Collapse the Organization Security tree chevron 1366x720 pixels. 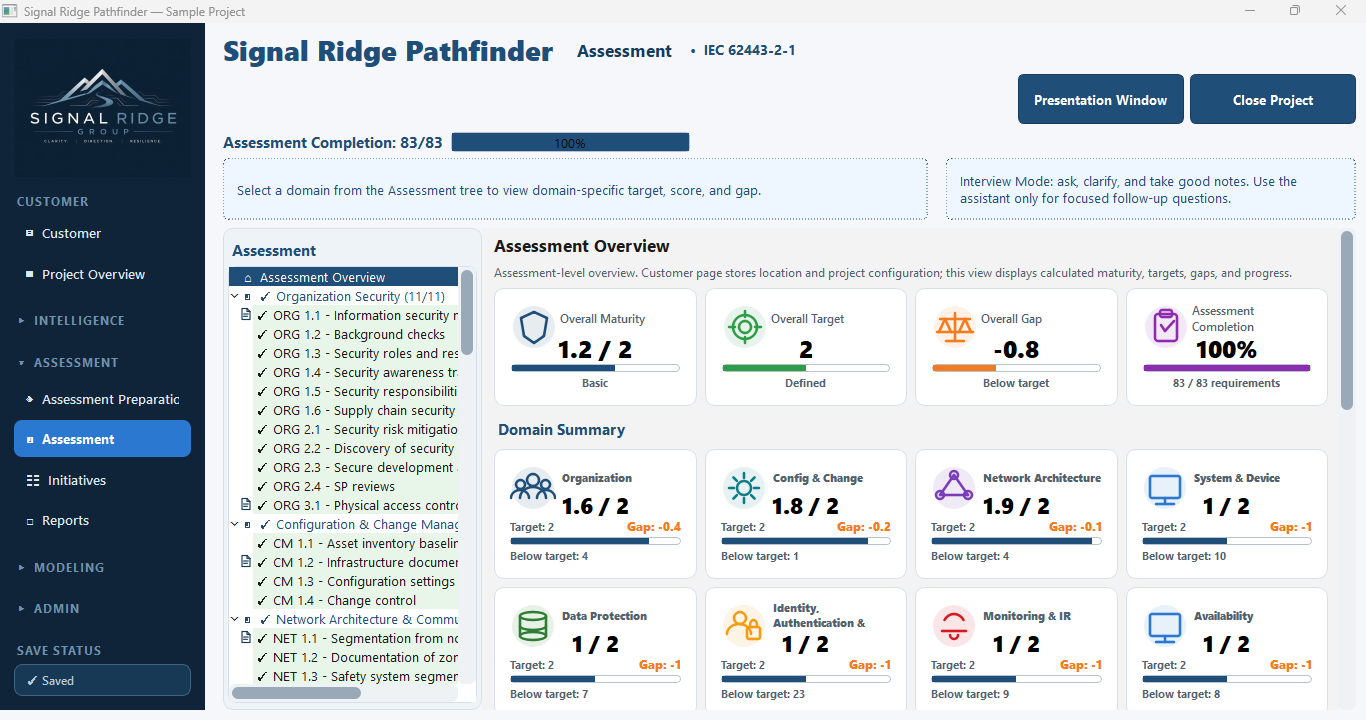pyautogui.click(x=234, y=297)
